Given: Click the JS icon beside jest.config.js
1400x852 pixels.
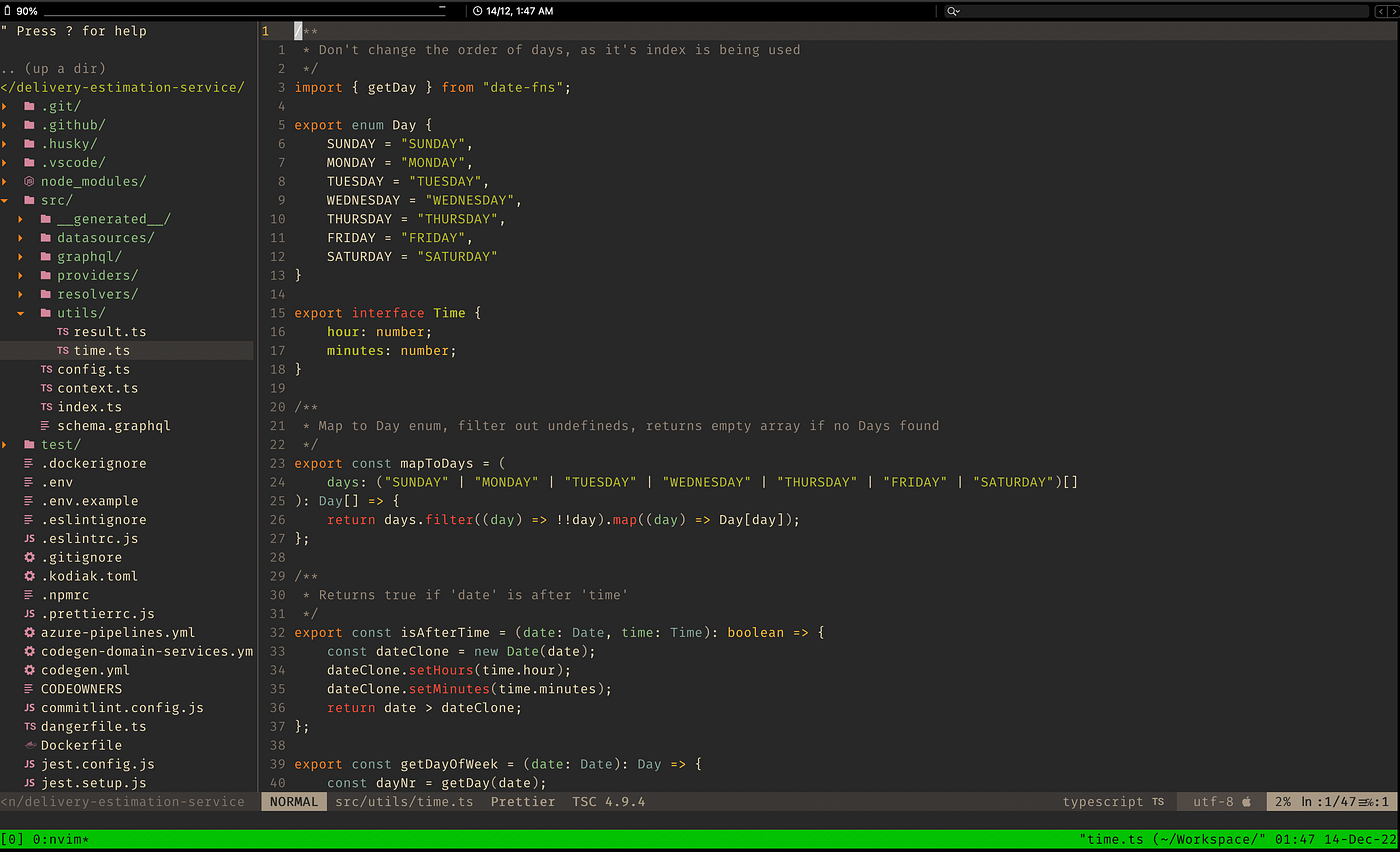Looking at the screenshot, I should click(x=29, y=764).
